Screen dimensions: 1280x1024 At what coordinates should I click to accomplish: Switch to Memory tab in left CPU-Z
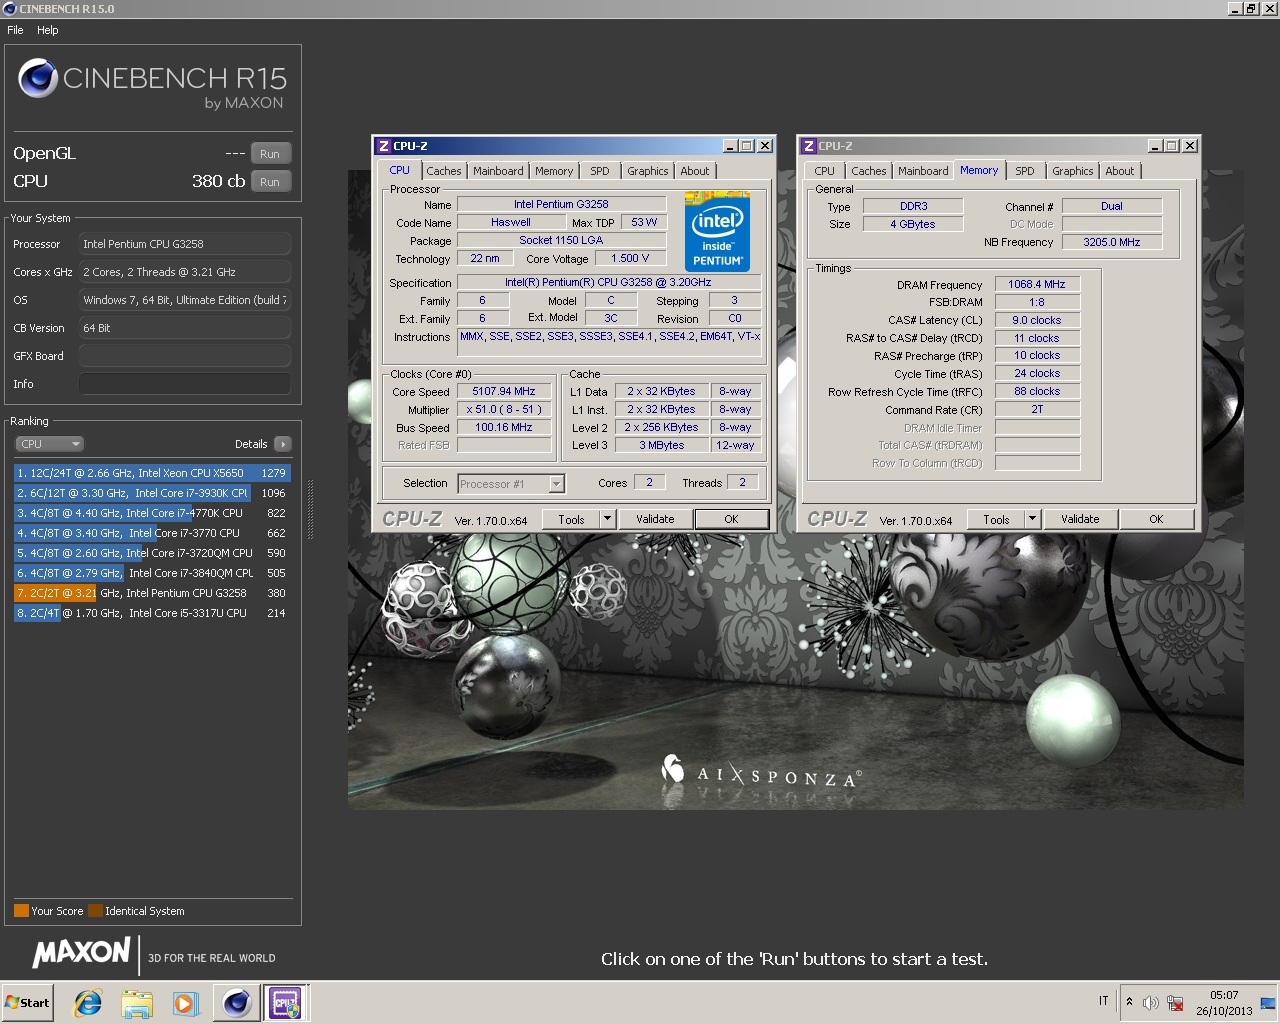click(x=554, y=171)
